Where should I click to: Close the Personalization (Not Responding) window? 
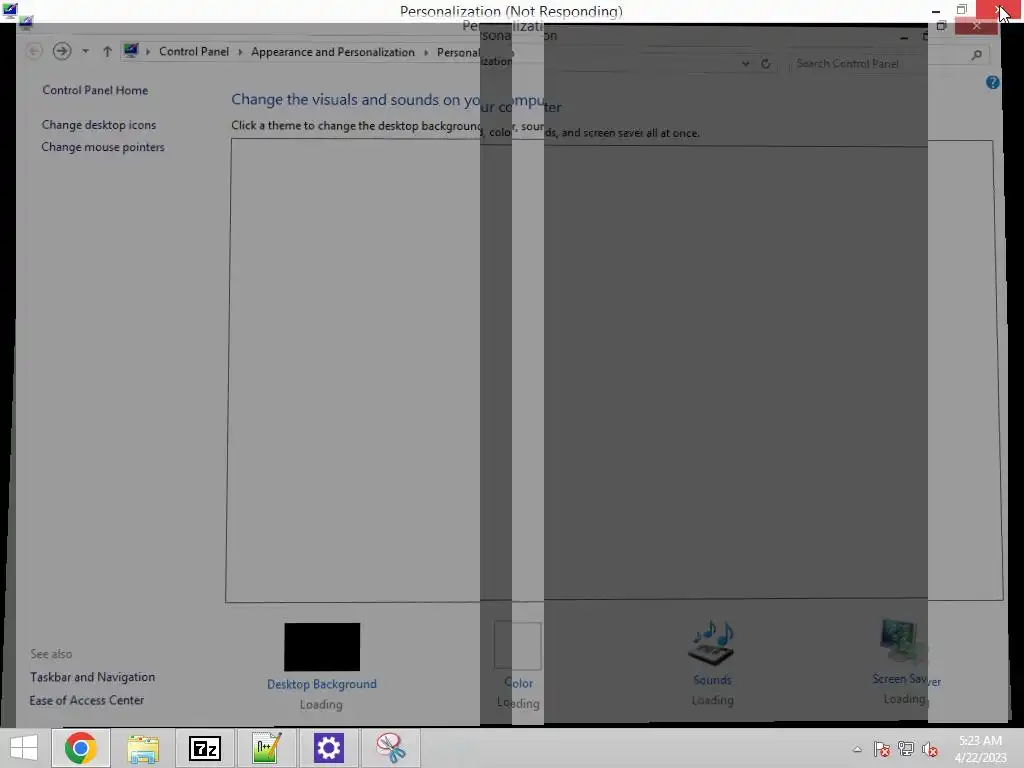999,10
